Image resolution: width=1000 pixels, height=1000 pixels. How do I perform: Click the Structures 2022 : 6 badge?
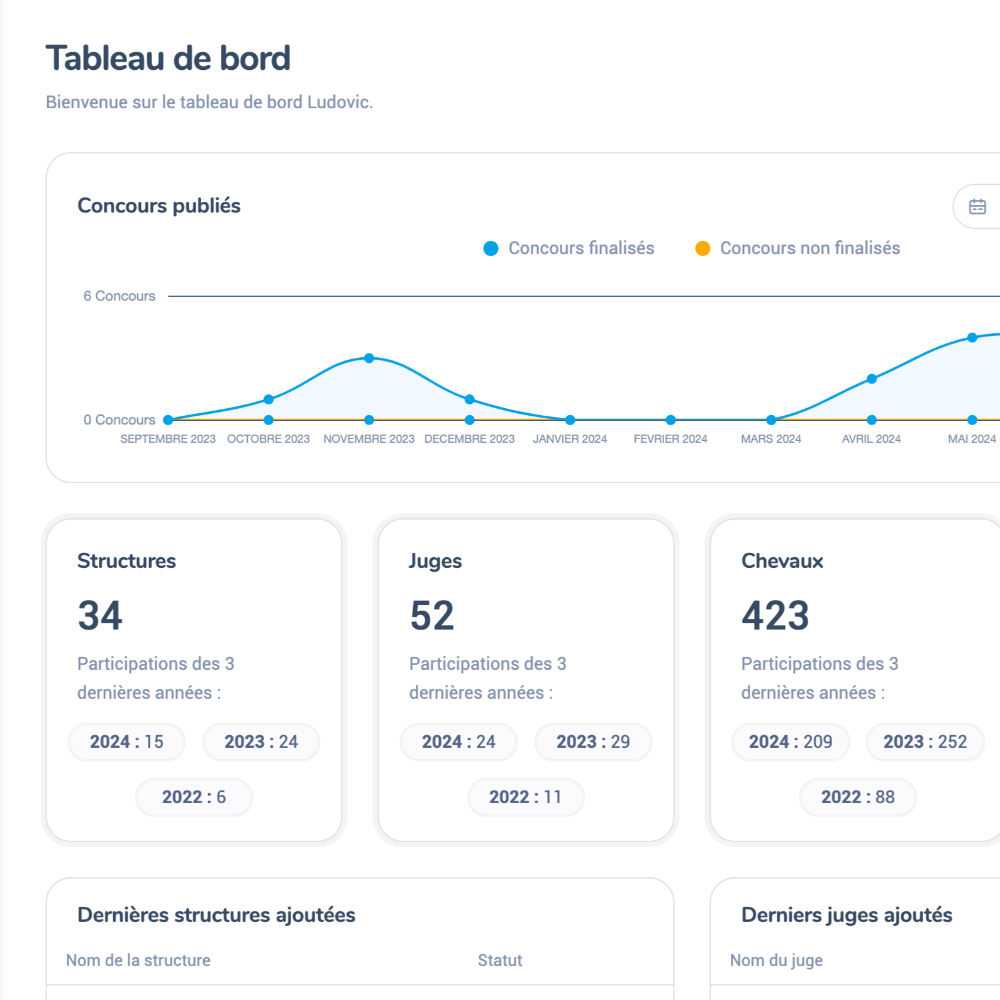pos(194,797)
